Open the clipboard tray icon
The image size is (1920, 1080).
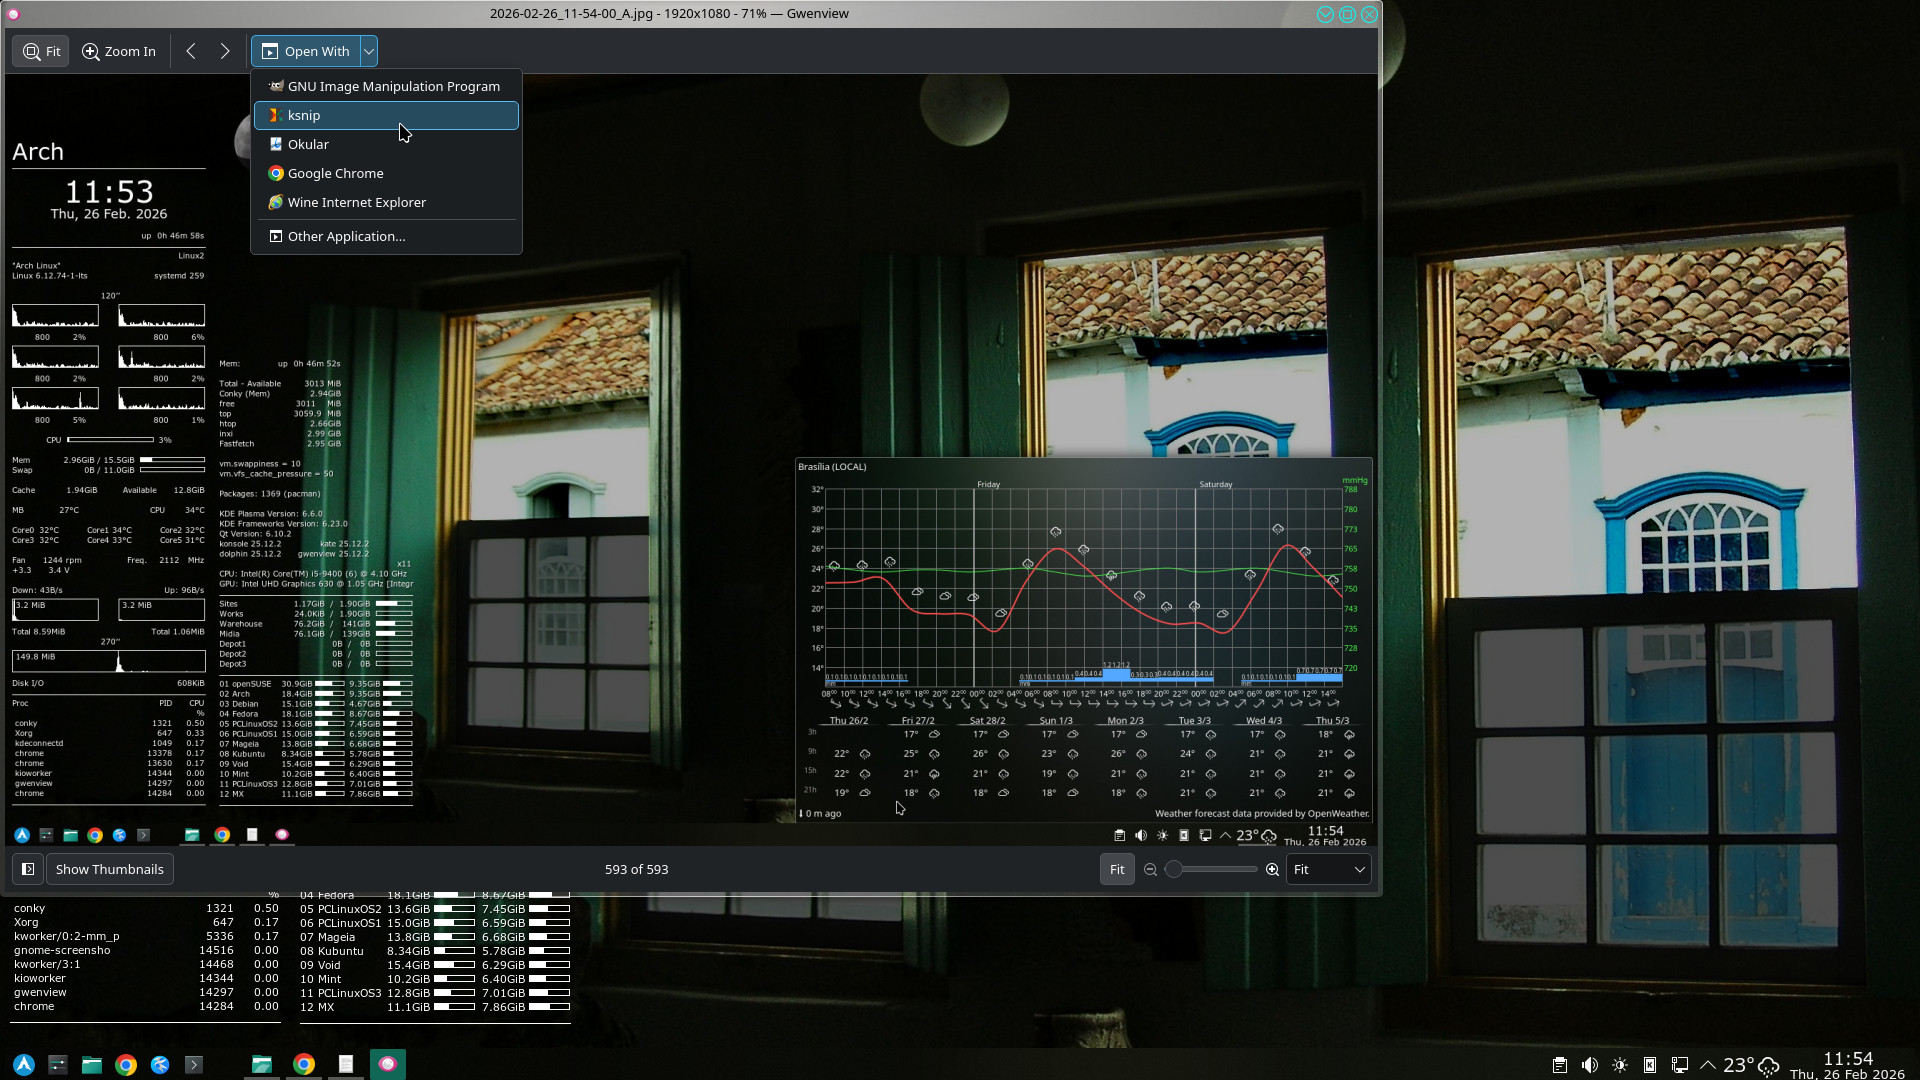(x=1559, y=1065)
